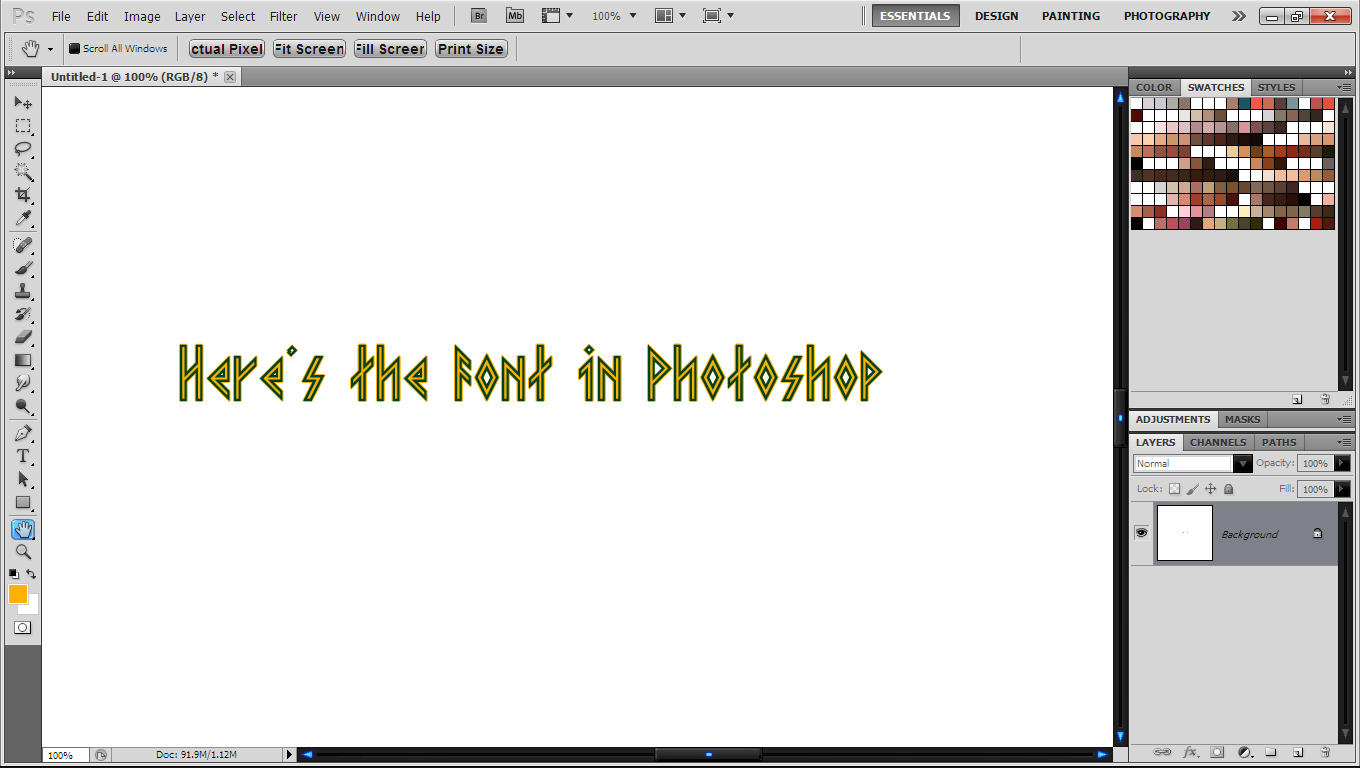Toggle Quick Mask mode
Image resolution: width=1360 pixels, height=768 pixels.
click(x=22, y=627)
